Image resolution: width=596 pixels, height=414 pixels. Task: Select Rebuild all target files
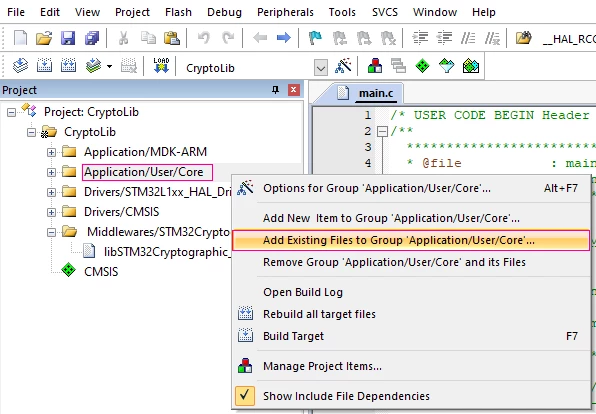[x=319, y=314]
